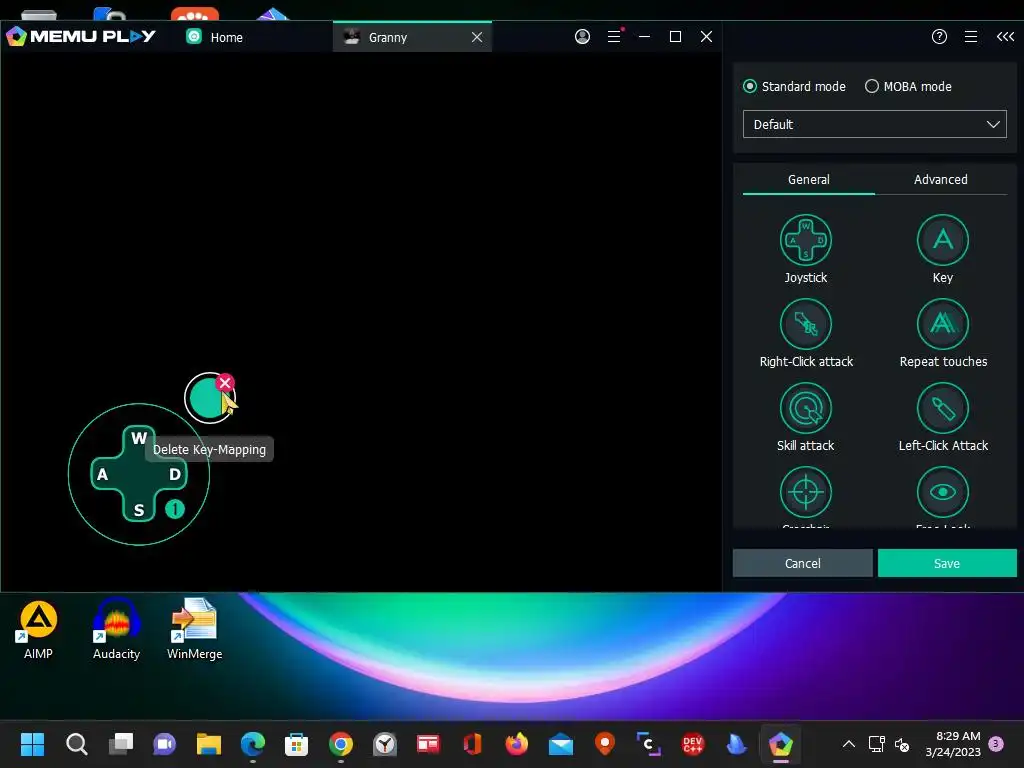1024x768 pixels.
Task: Open Task View in taskbar
Action: coord(120,744)
